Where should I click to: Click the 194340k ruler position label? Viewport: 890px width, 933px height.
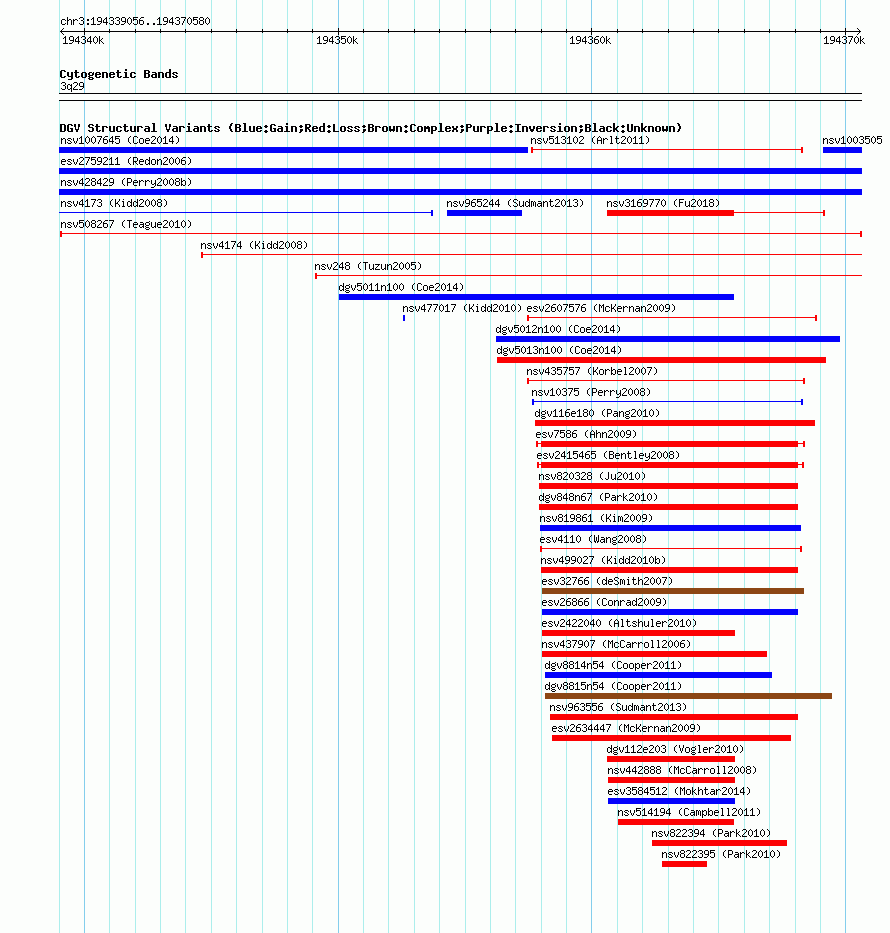pos(83,40)
